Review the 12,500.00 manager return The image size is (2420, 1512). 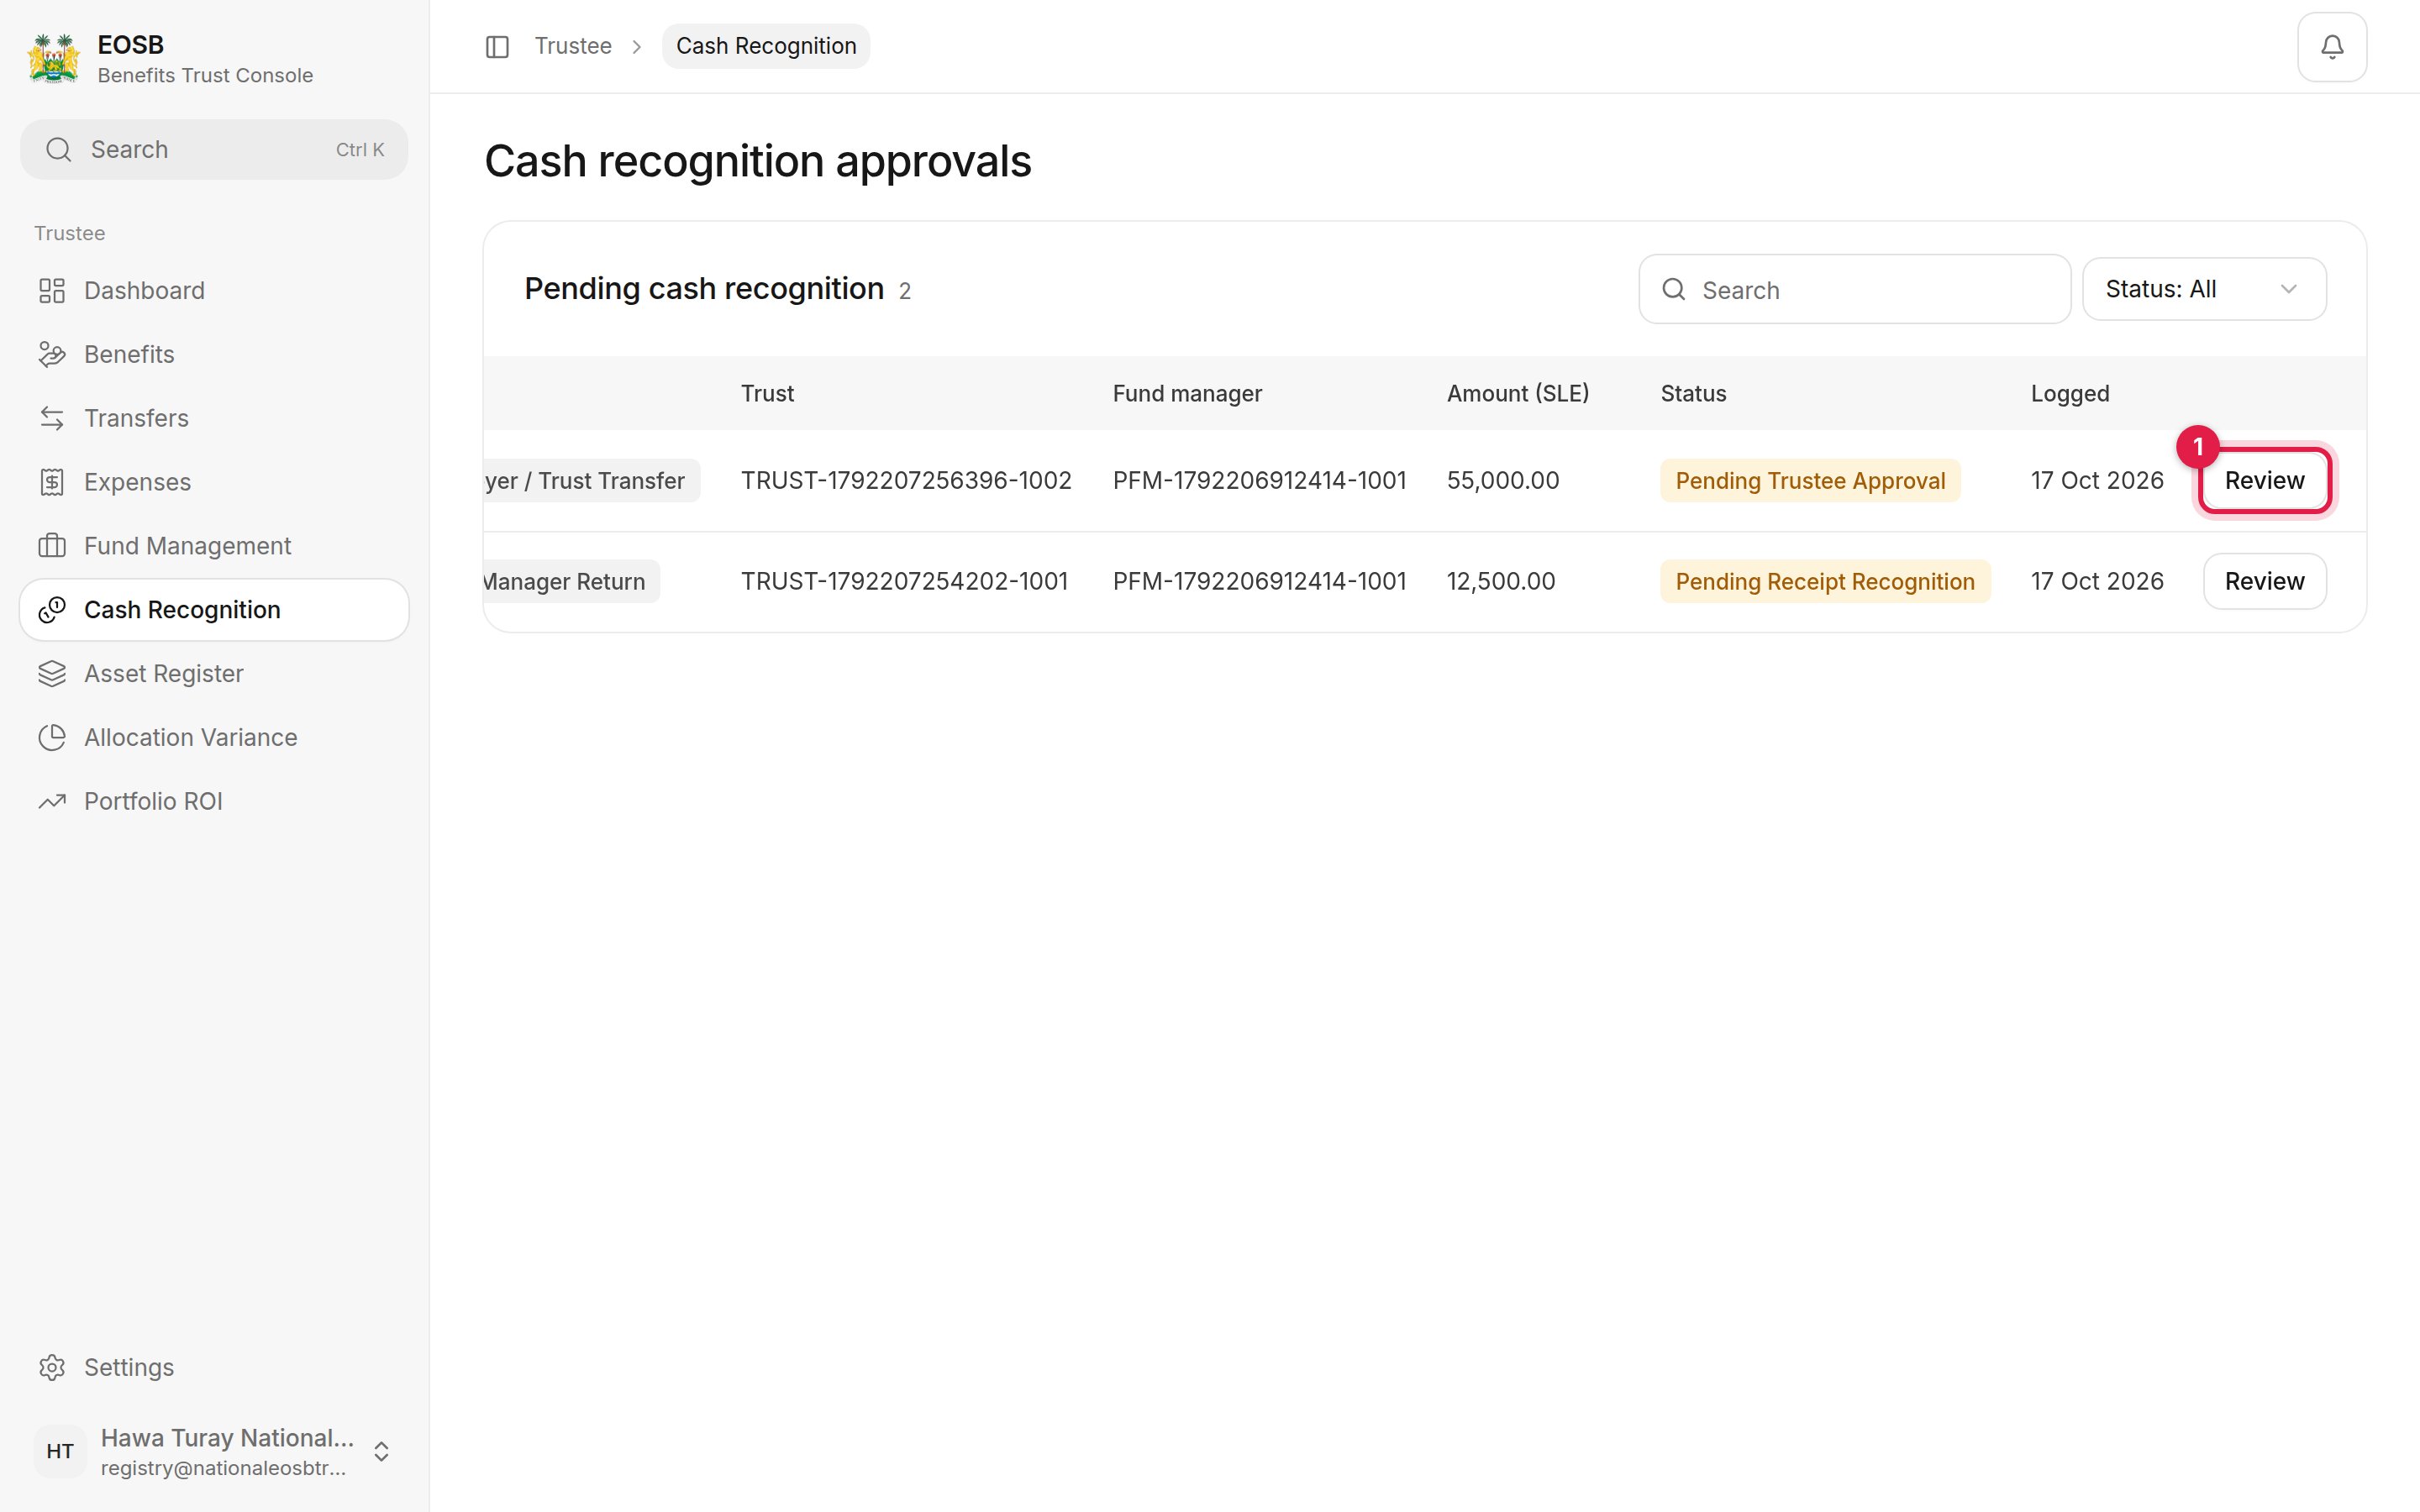click(x=2264, y=581)
